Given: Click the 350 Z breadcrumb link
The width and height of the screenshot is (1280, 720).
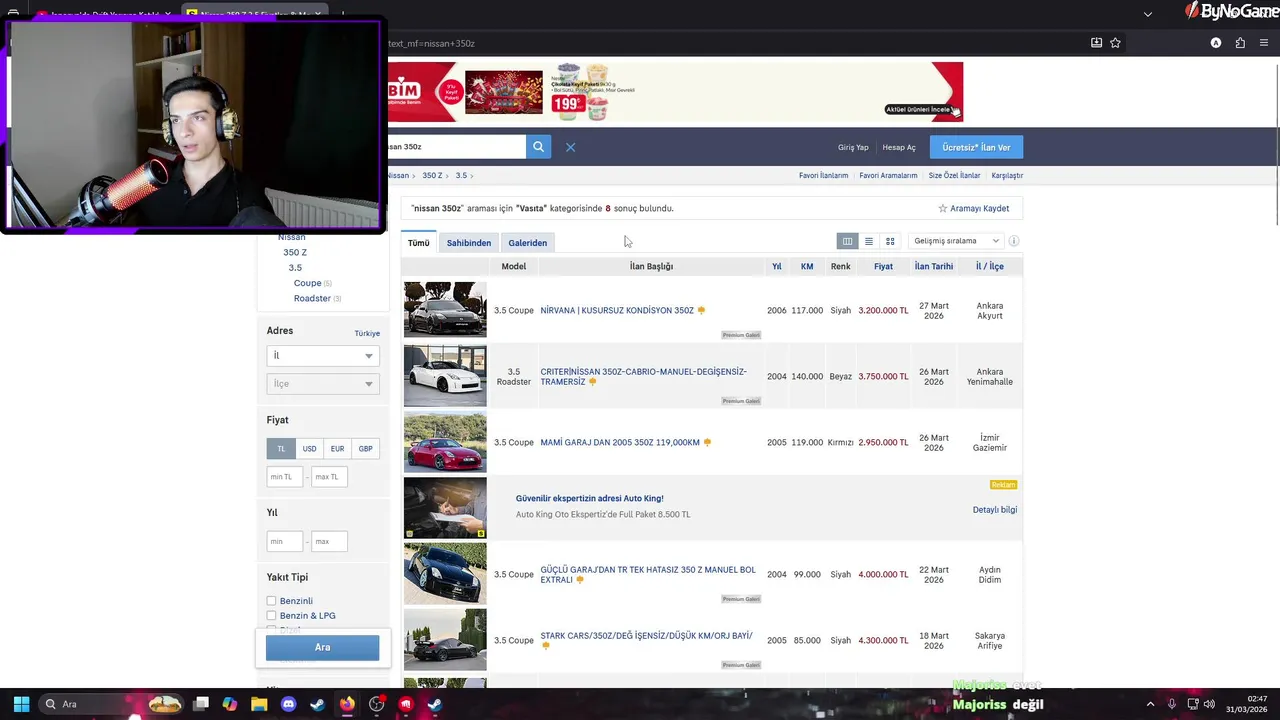Looking at the screenshot, I should [x=432, y=176].
